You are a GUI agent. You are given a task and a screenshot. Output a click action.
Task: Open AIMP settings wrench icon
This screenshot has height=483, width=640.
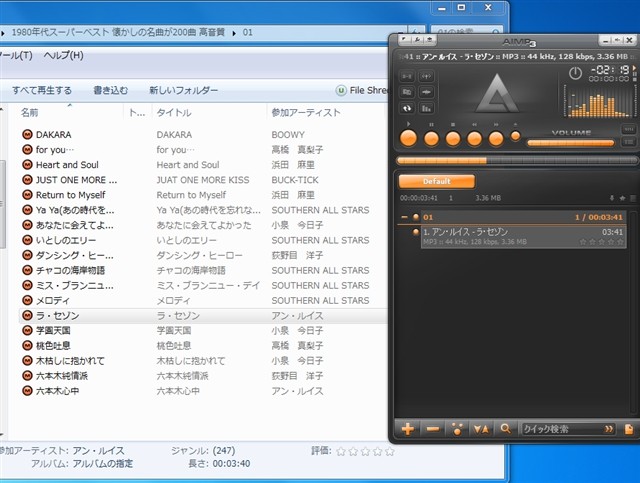tap(417, 40)
